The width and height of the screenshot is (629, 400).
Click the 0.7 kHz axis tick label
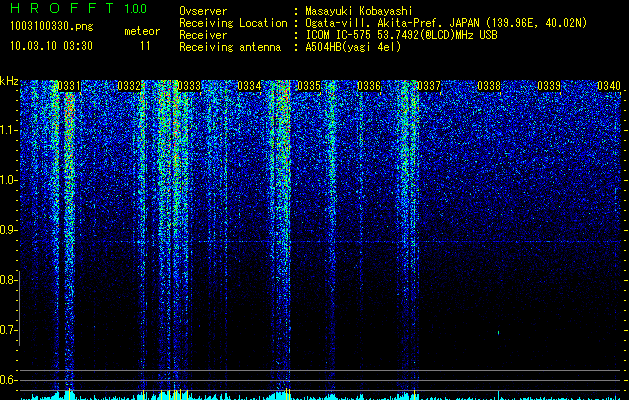point(9,330)
